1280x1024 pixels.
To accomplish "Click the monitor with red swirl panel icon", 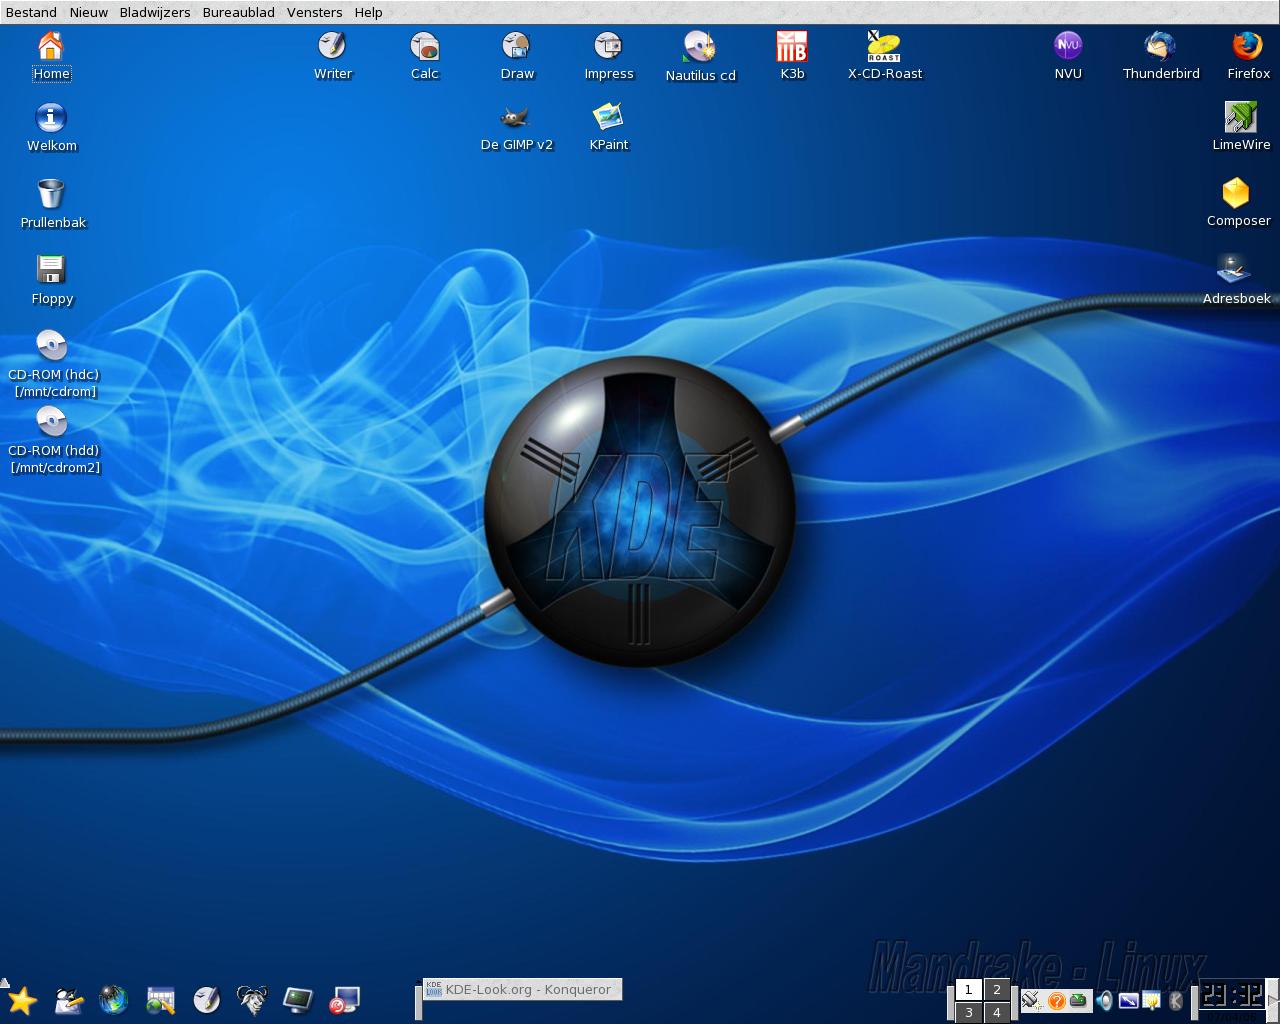I will click(x=344, y=1000).
